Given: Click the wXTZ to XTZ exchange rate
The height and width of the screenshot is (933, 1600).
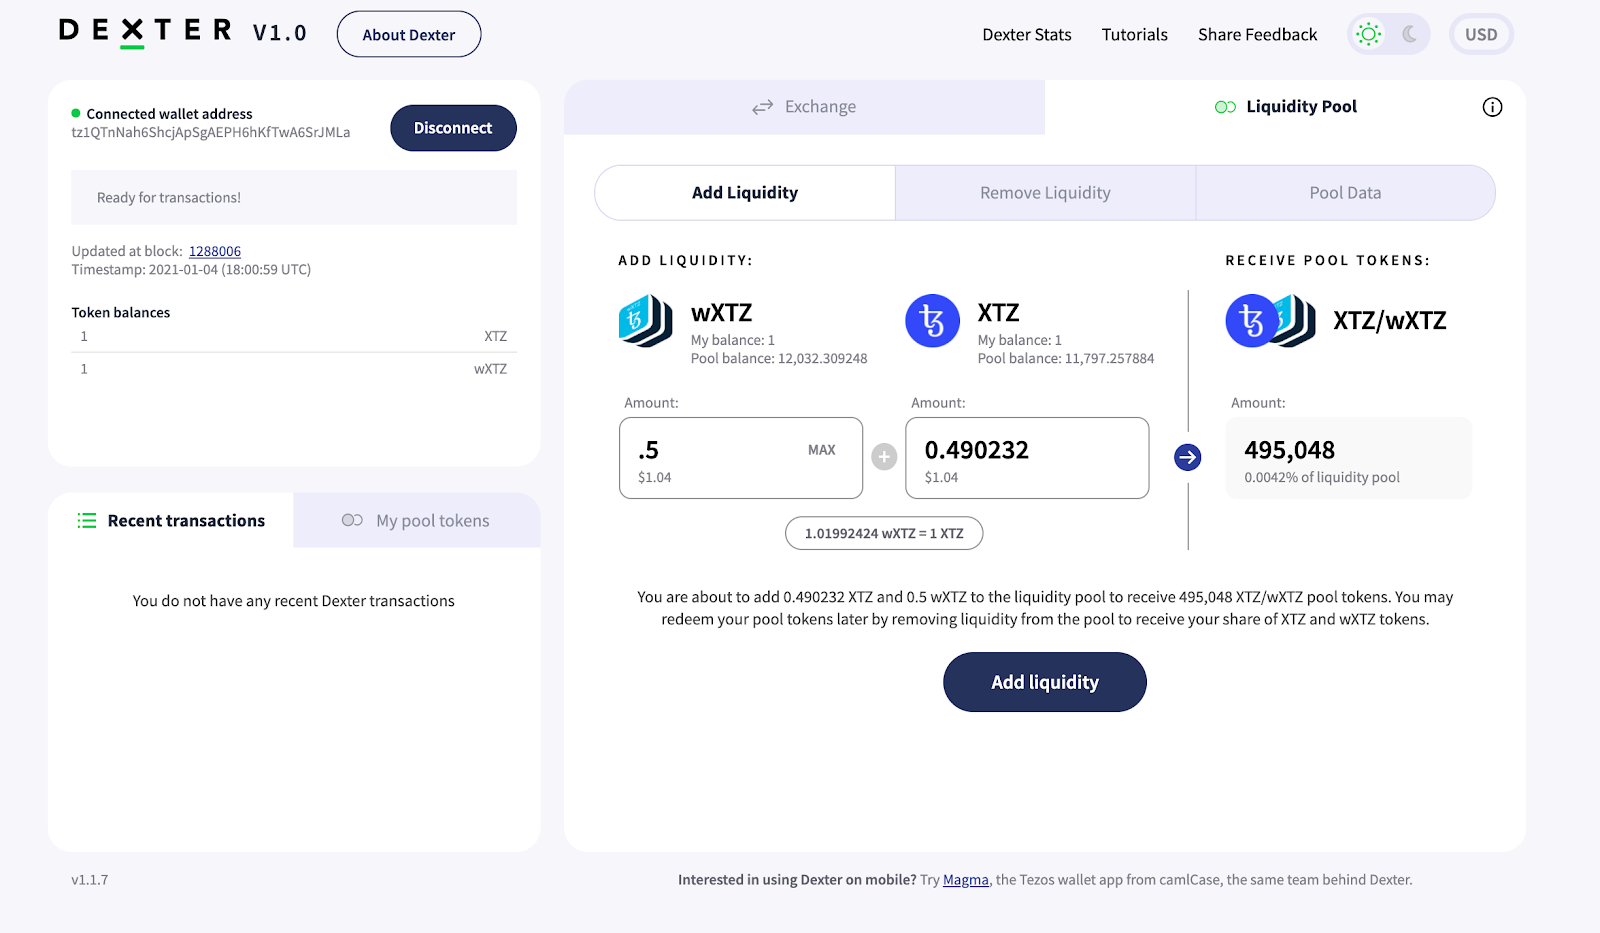Looking at the screenshot, I should (884, 533).
